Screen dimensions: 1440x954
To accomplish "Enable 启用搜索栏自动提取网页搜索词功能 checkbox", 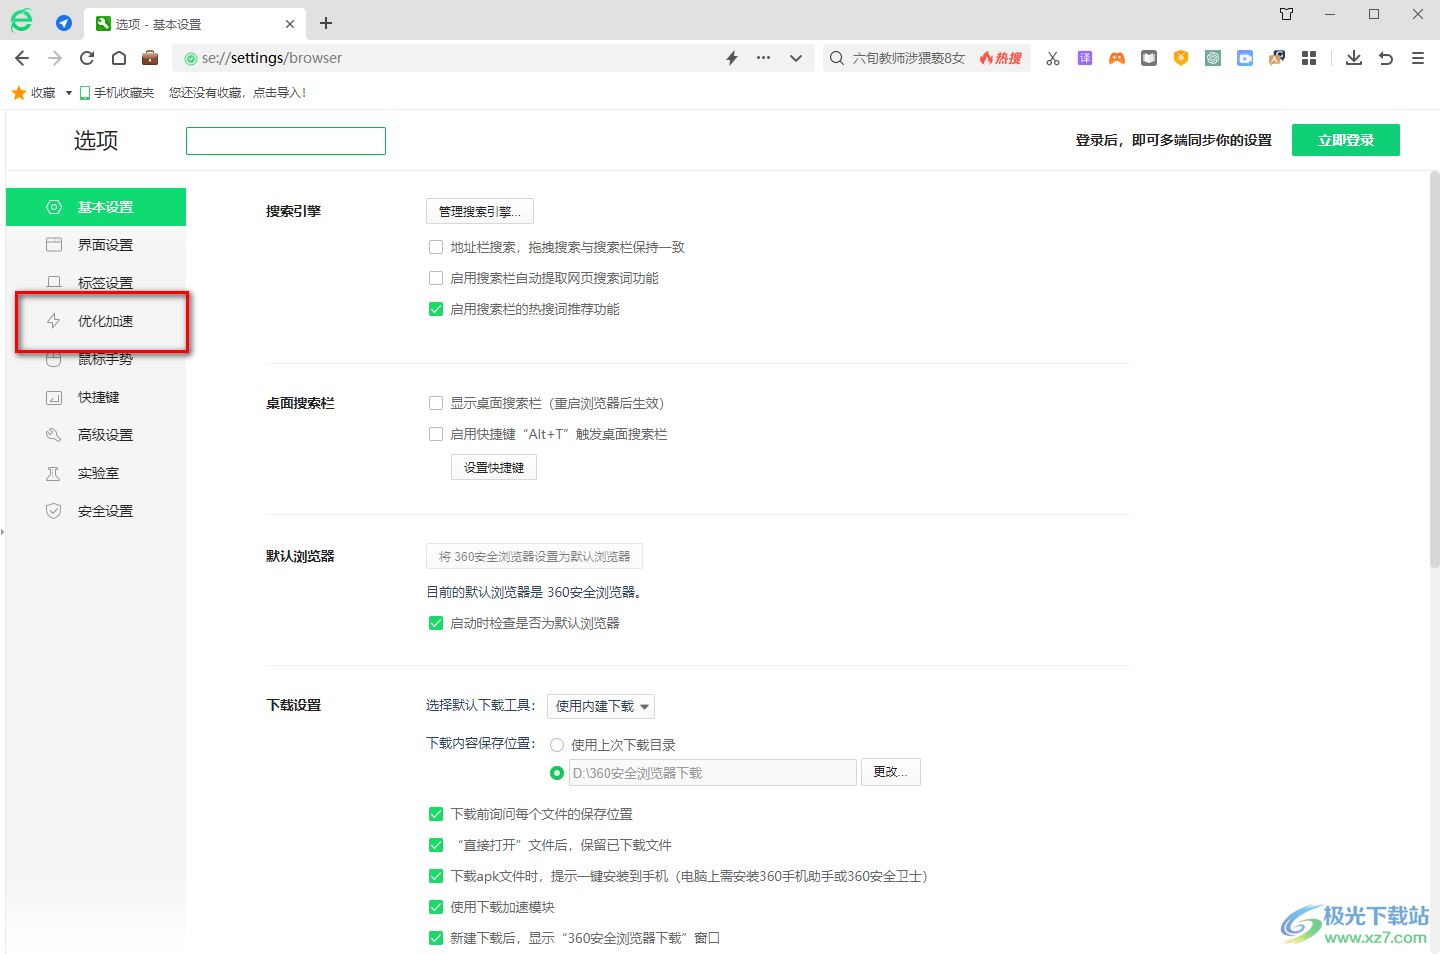I will coord(436,278).
